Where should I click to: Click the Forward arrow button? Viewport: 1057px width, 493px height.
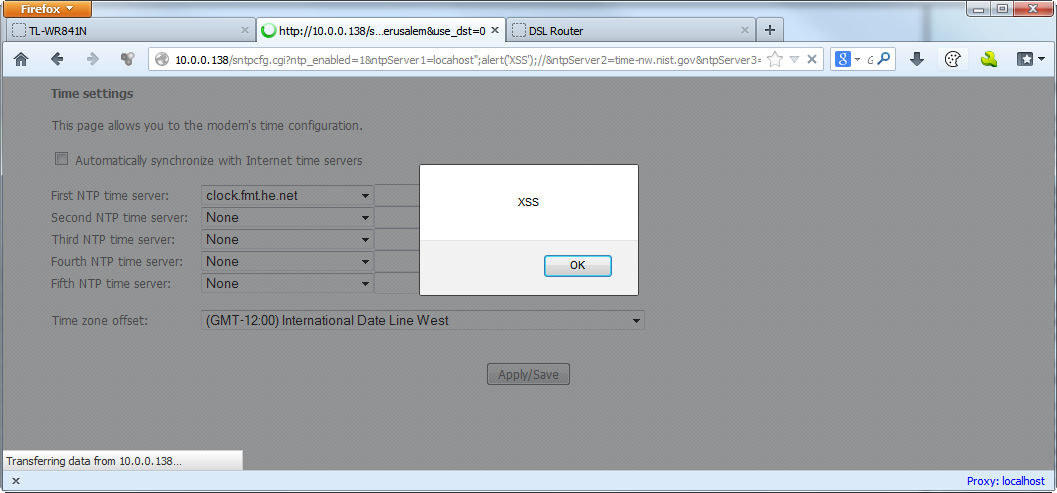coord(93,59)
